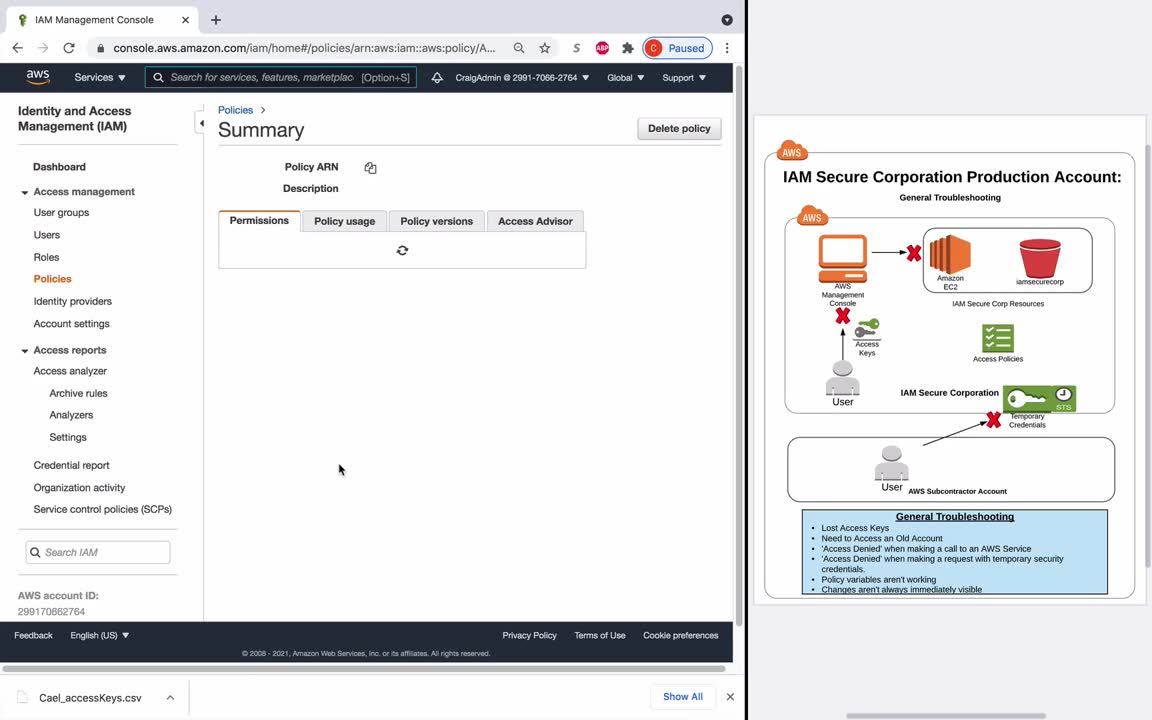Open Dashboard in IAM sidebar
This screenshot has height=720, width=1152.
pos(60,167)
